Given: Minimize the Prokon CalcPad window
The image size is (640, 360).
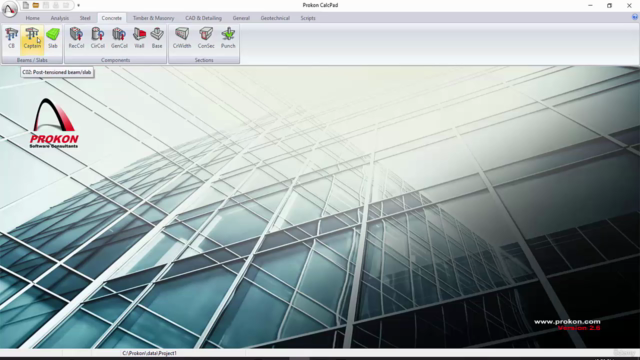Looking at the screenshot, I should [x=590, y=5].
